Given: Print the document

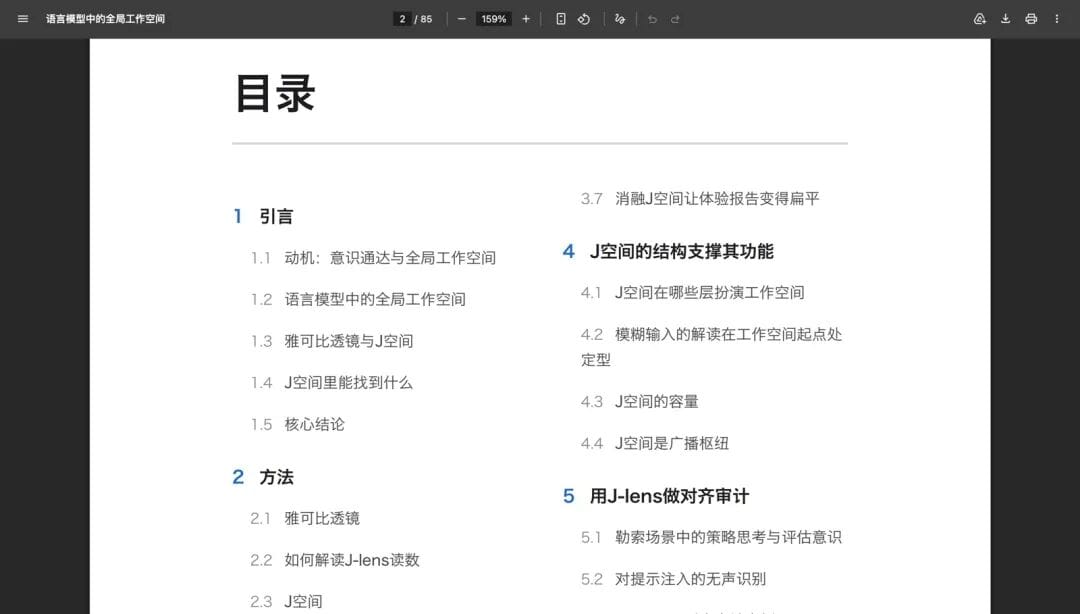Looking at the screenshot, I should (1031, 19).
